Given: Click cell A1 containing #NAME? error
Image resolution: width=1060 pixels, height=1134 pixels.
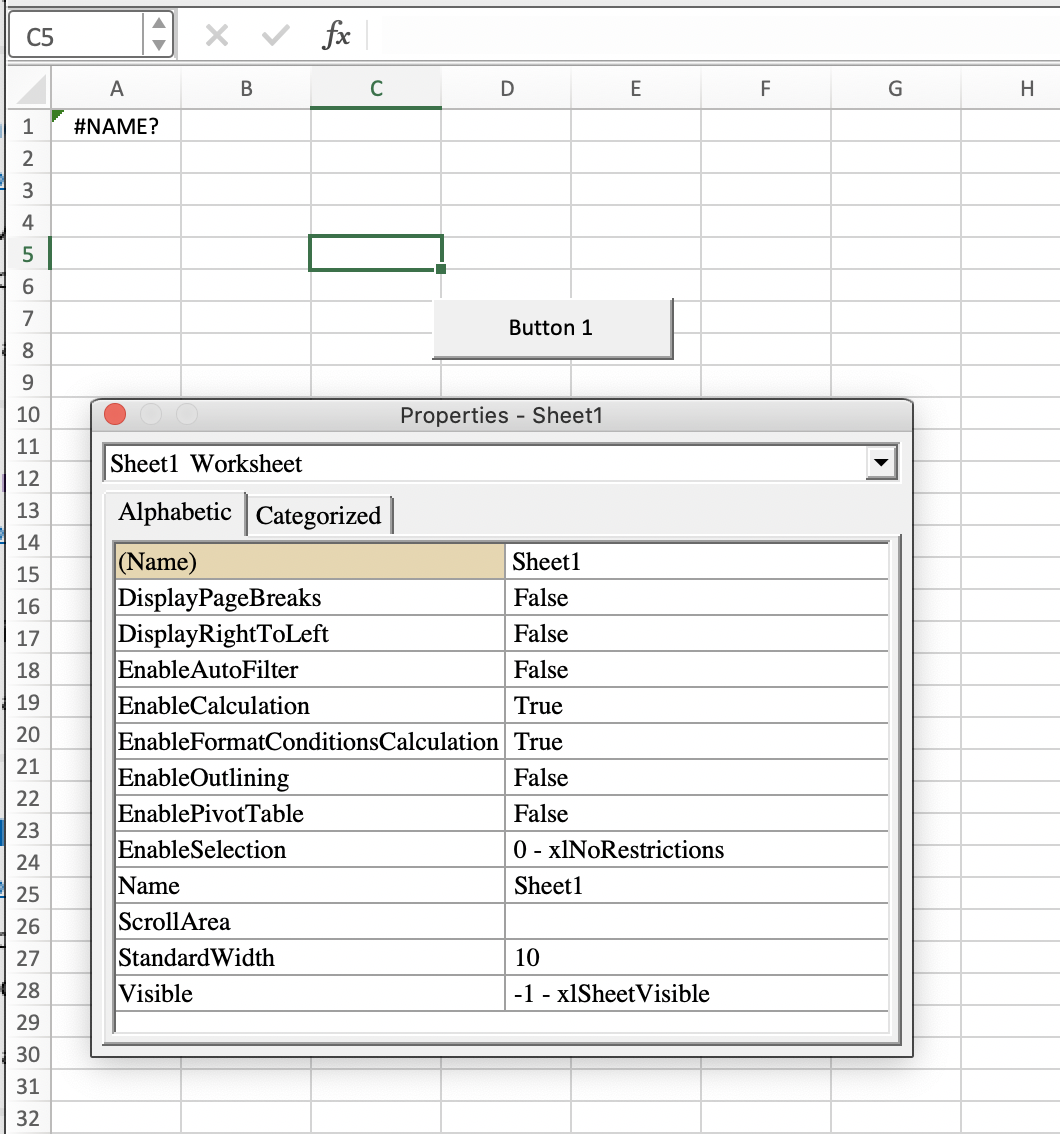Looking at the screenshot, I should (116, 127).
